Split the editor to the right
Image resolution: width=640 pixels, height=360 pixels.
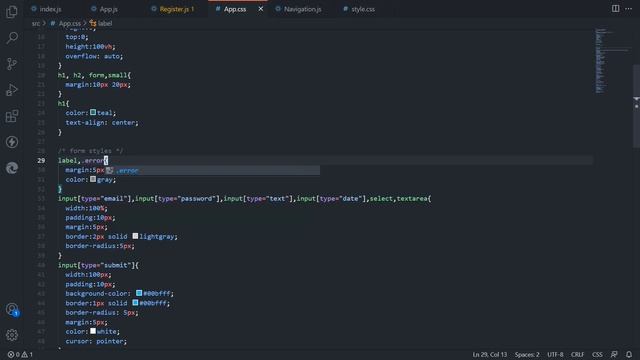pyautogui.click(x=615, y=9)
